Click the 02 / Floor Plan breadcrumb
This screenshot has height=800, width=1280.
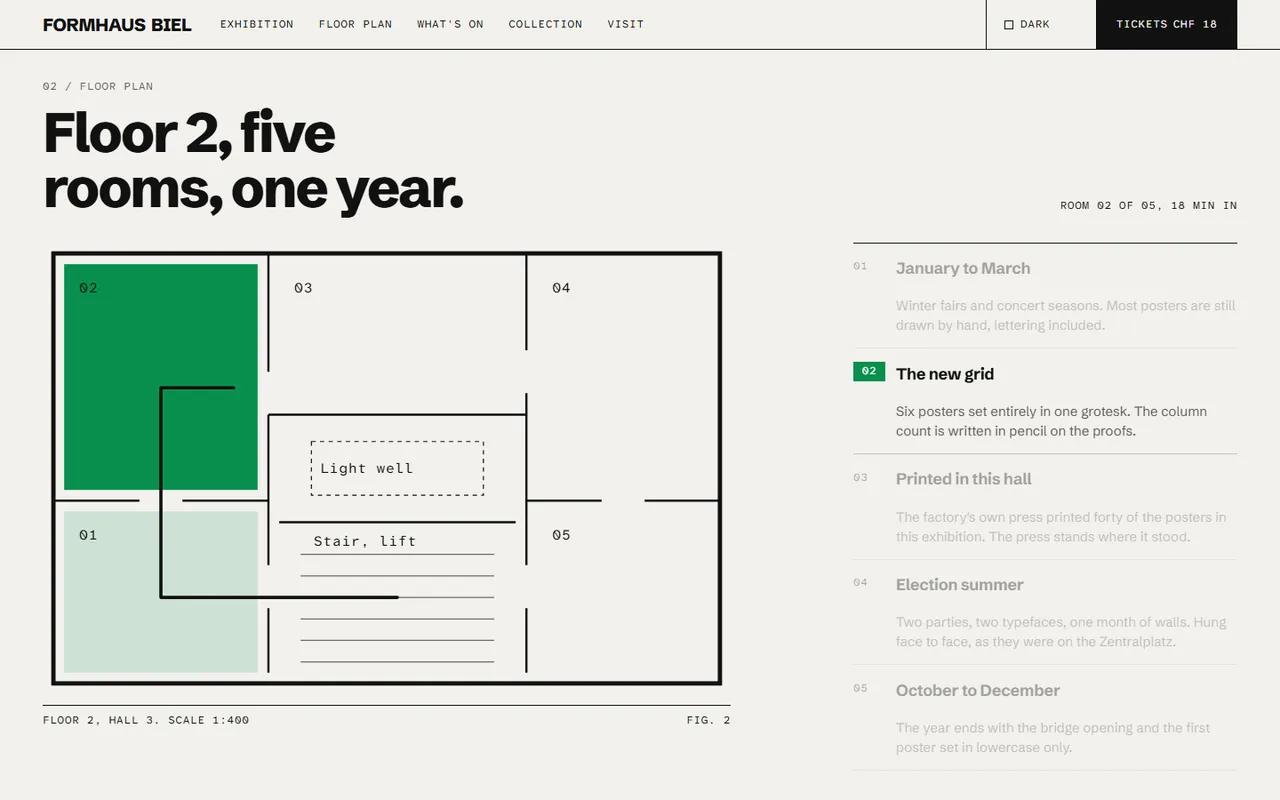[98, 86]
